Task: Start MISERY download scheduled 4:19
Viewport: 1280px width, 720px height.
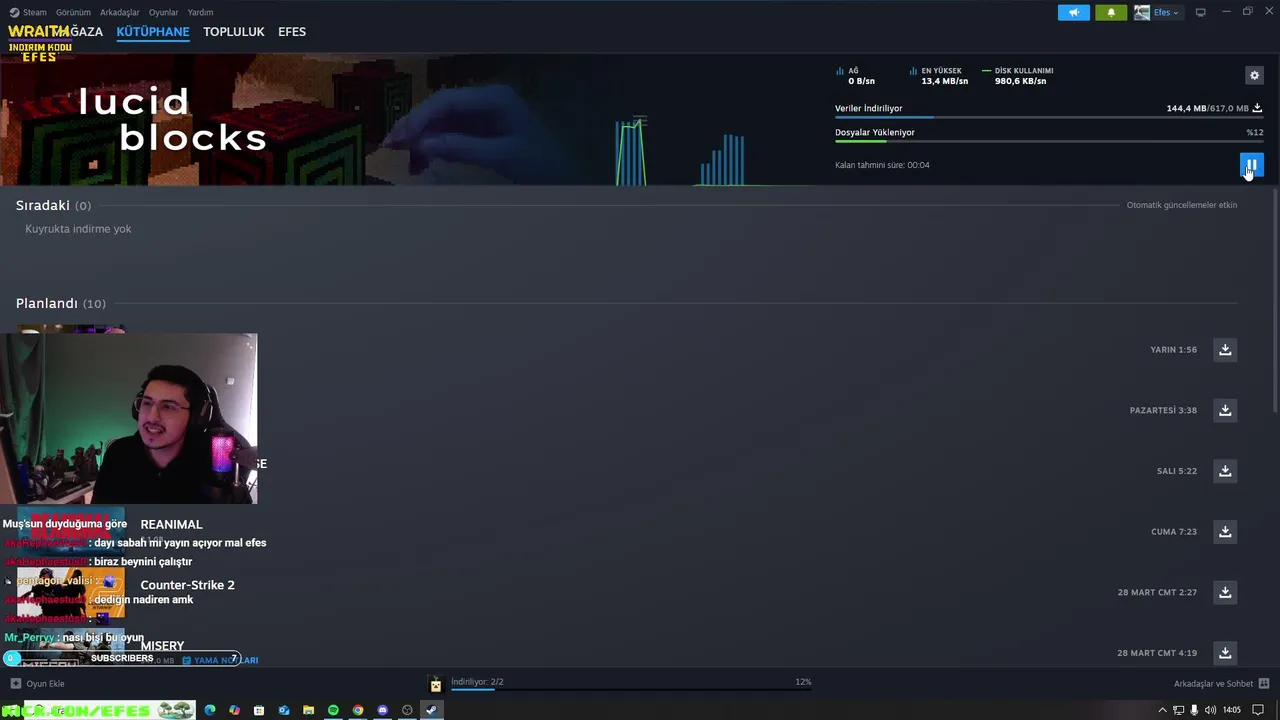Action: click(1225, 653)
